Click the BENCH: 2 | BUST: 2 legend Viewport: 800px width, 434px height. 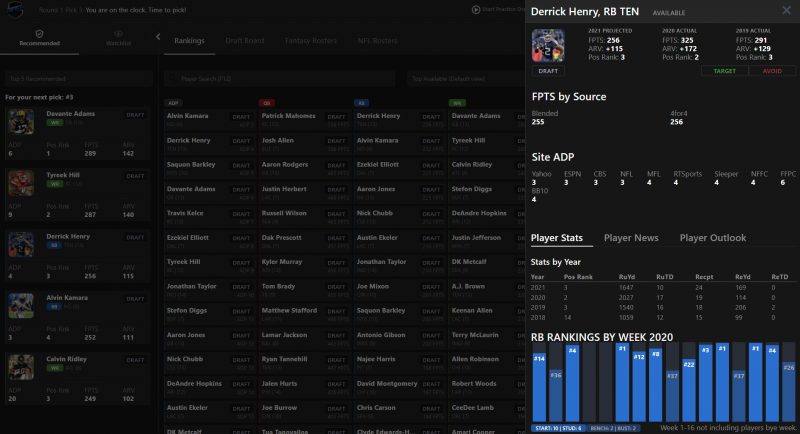[614, 428]
